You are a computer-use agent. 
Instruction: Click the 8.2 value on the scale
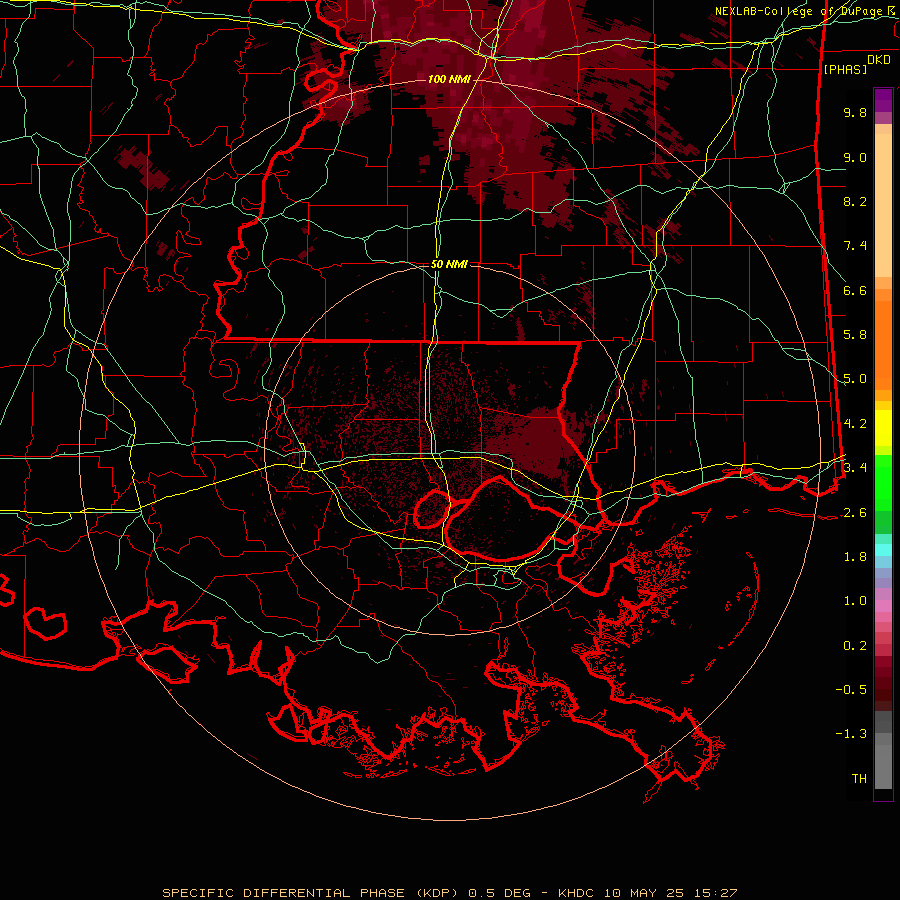[x=855, y=201]
